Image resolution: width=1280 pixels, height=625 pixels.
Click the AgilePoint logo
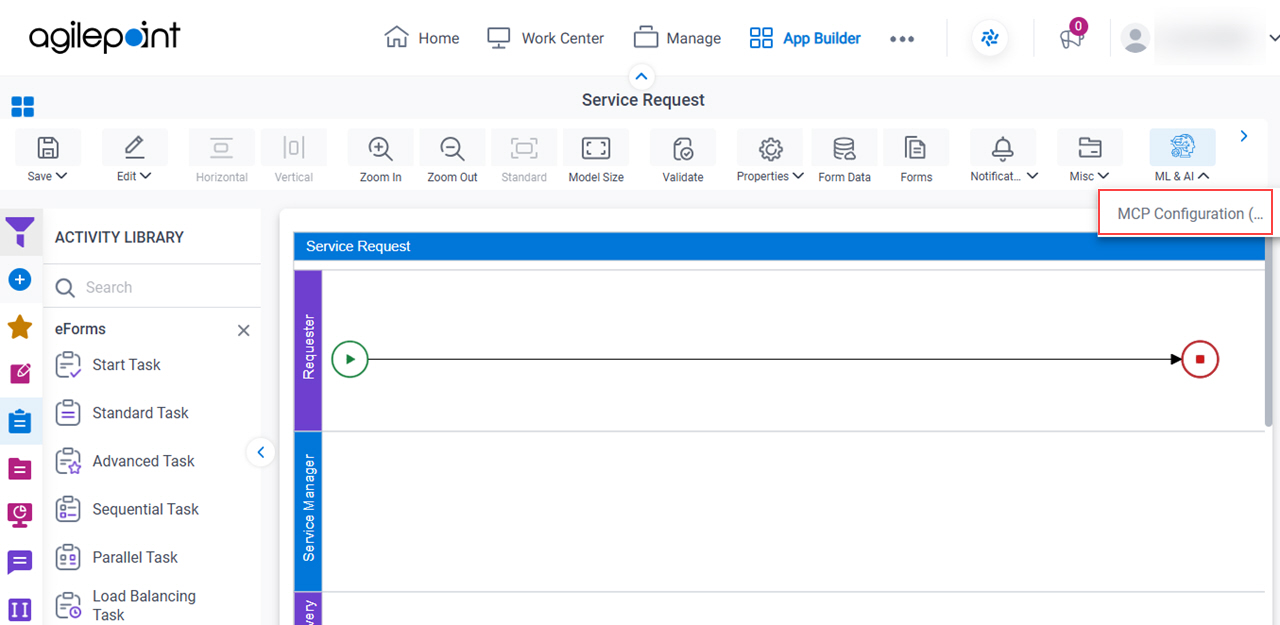pyautogui.click(x=104, y=38)
